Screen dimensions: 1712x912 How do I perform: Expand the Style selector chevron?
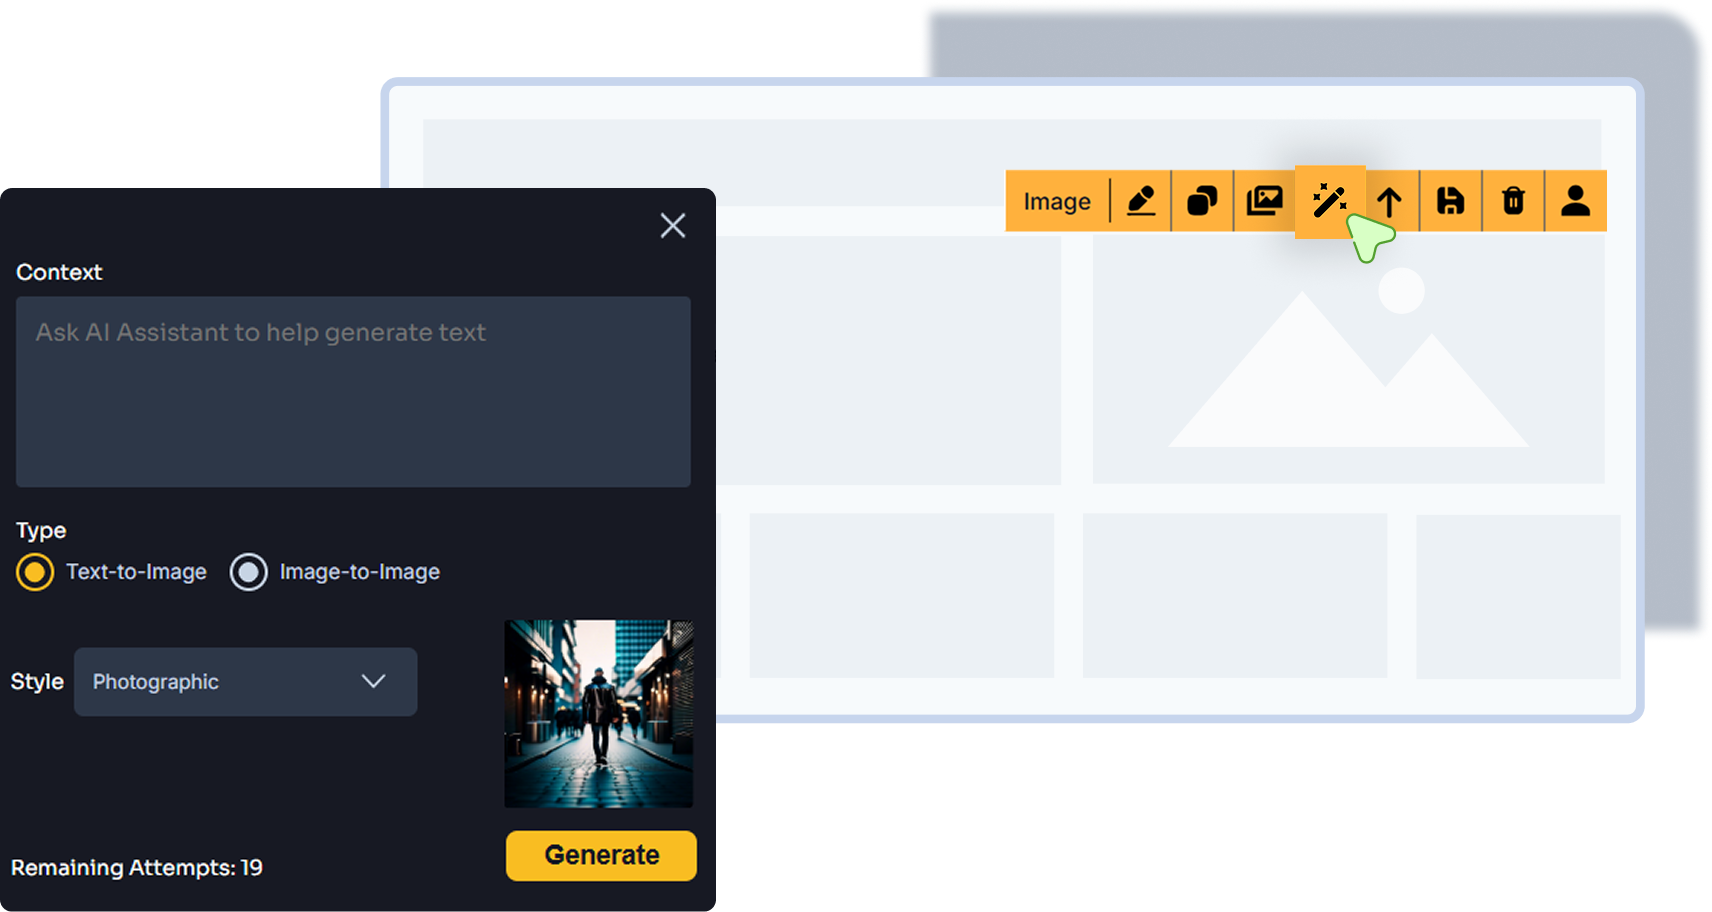[374, 681]
